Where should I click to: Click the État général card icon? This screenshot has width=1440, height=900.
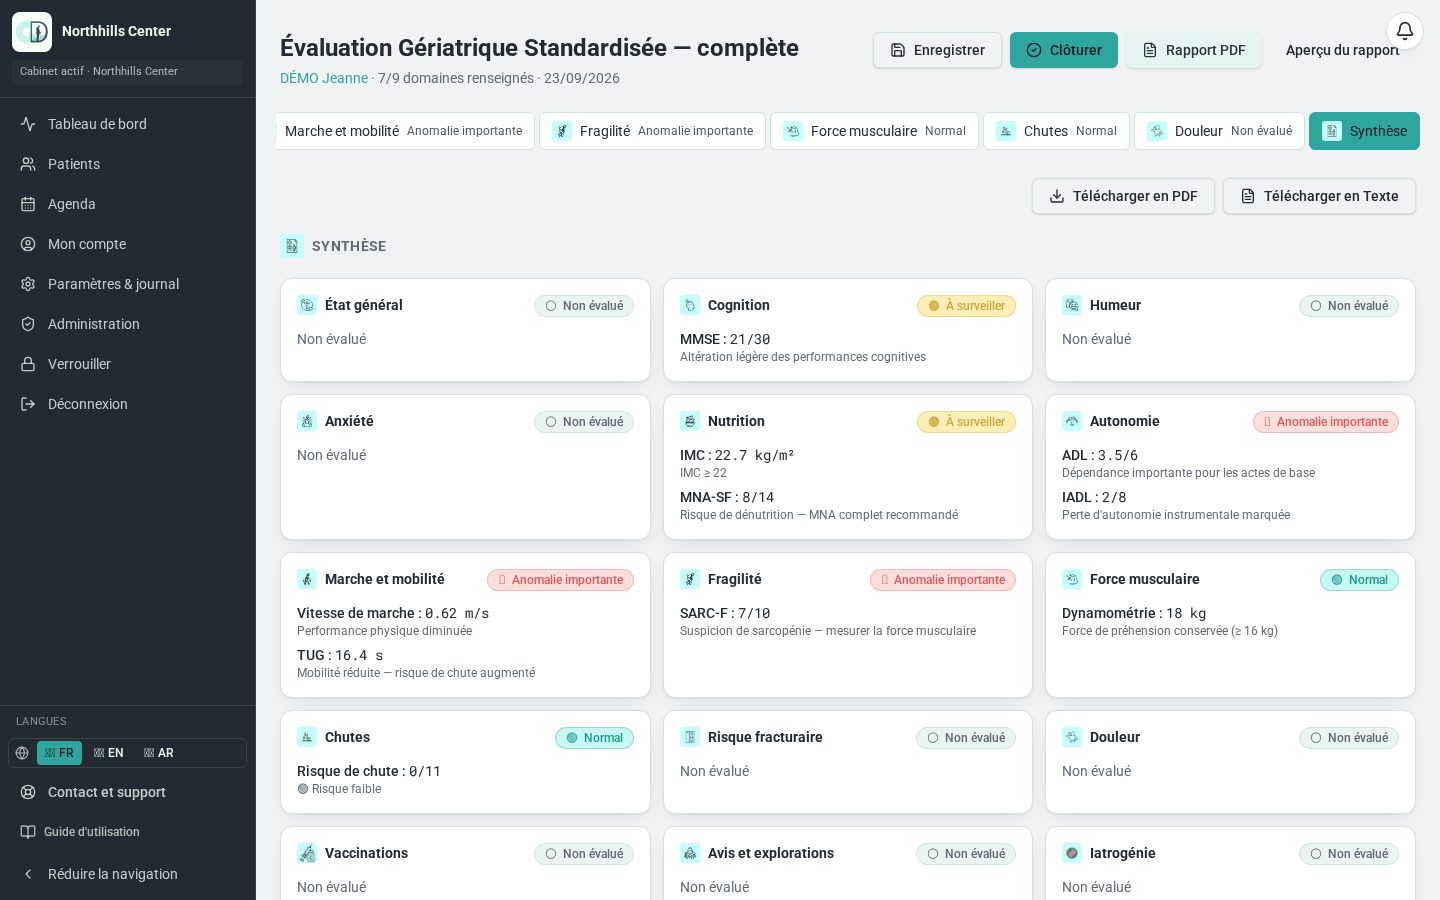307,305
